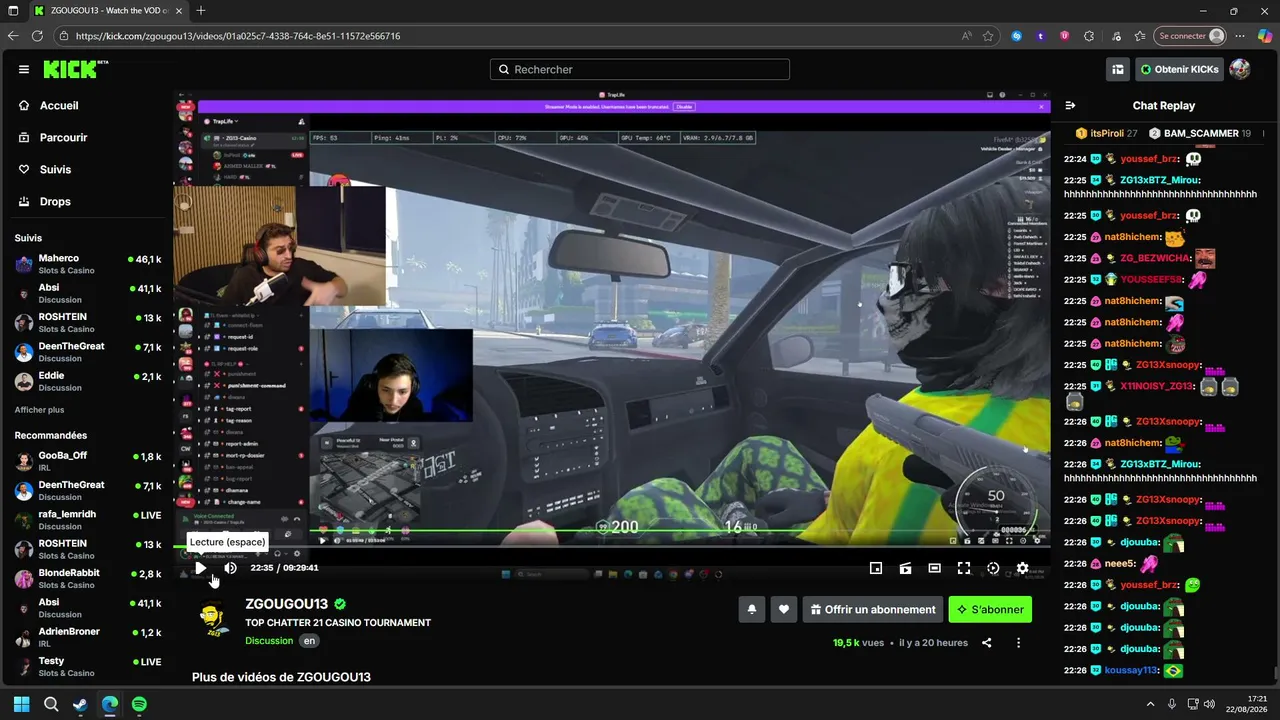This screenshot has width=1280, height=720.
Task: Seek on the video progress bar
Action: point(612,547)
